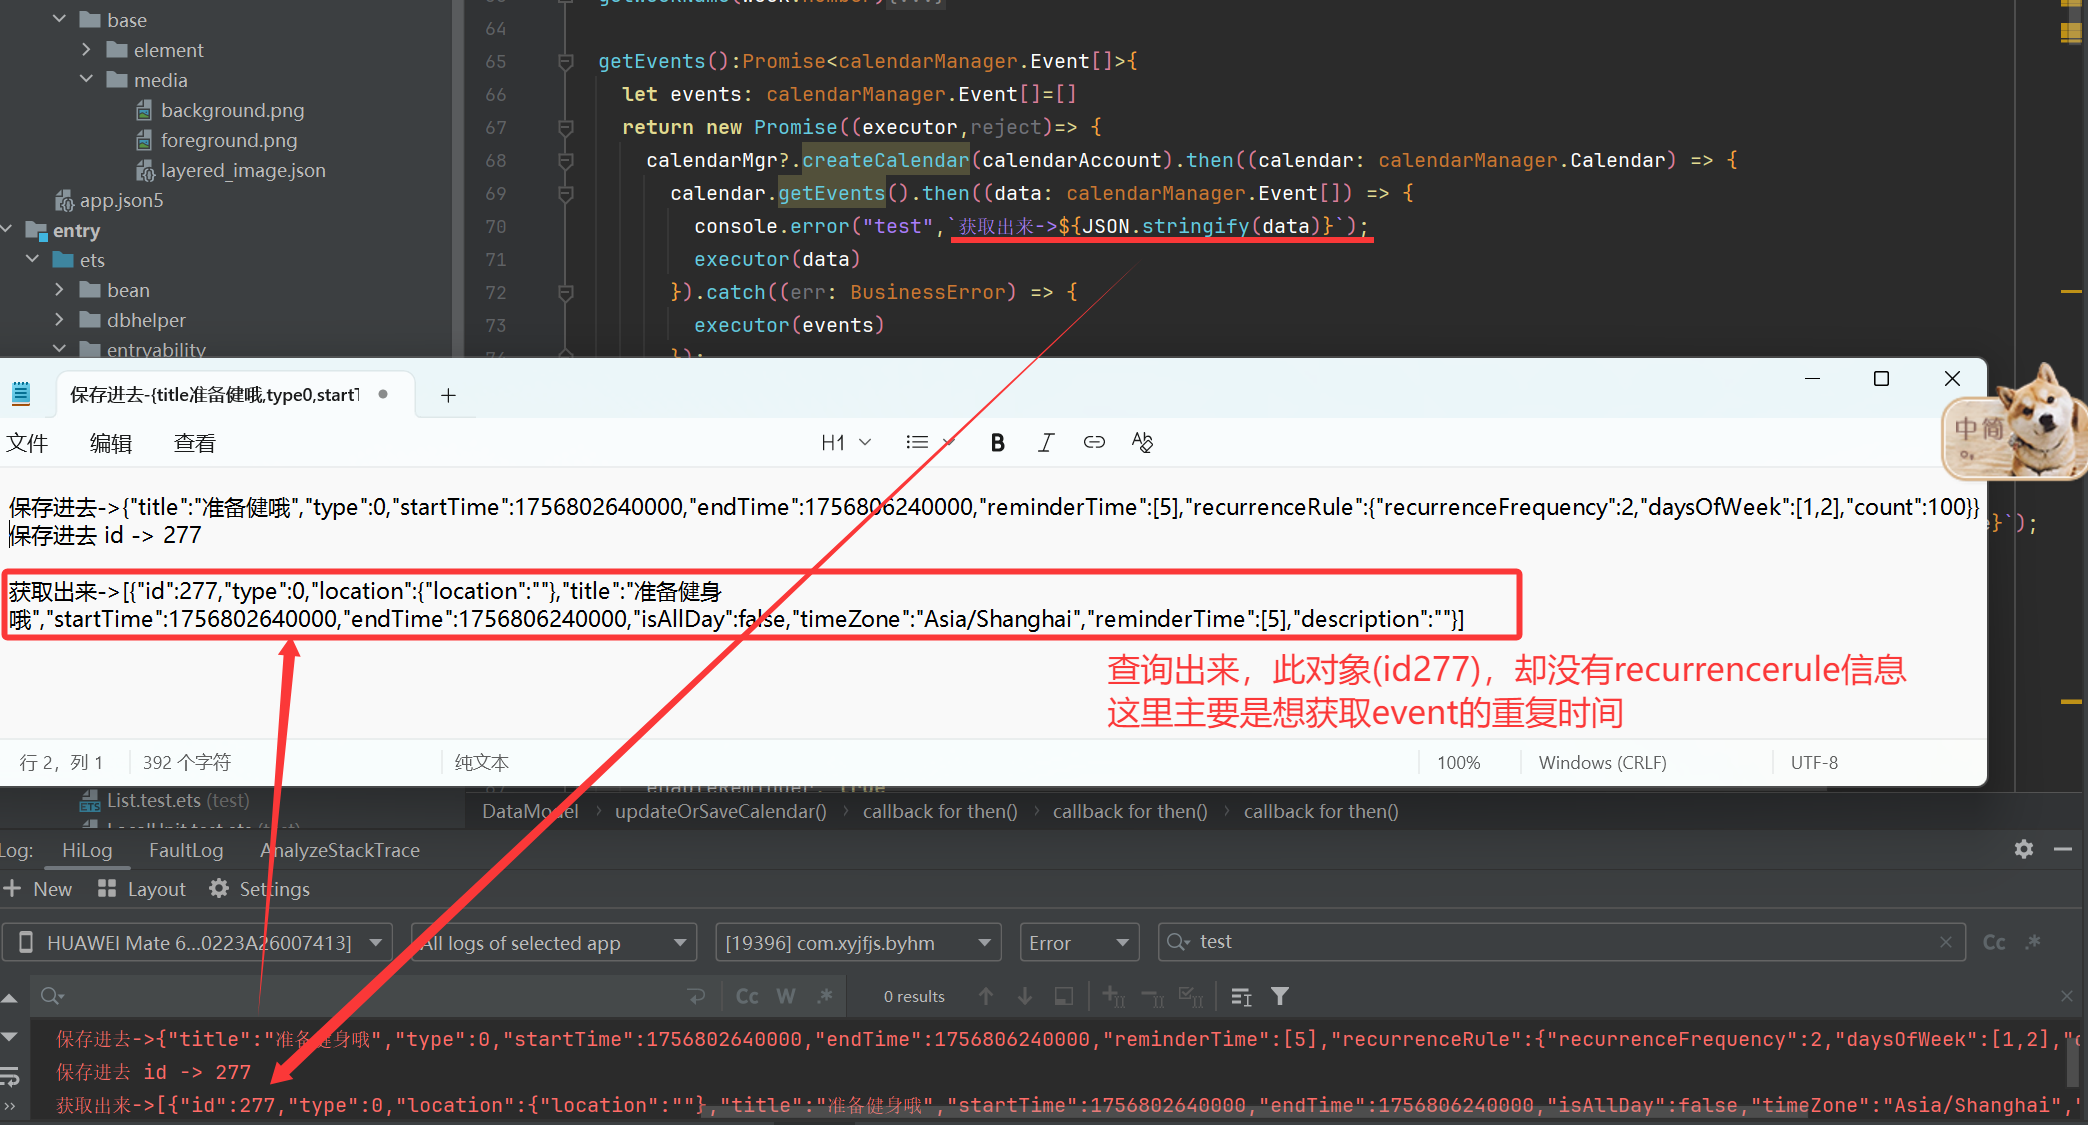Expand the element folder
The image size is (2088, 1125).
click(86, 49)
